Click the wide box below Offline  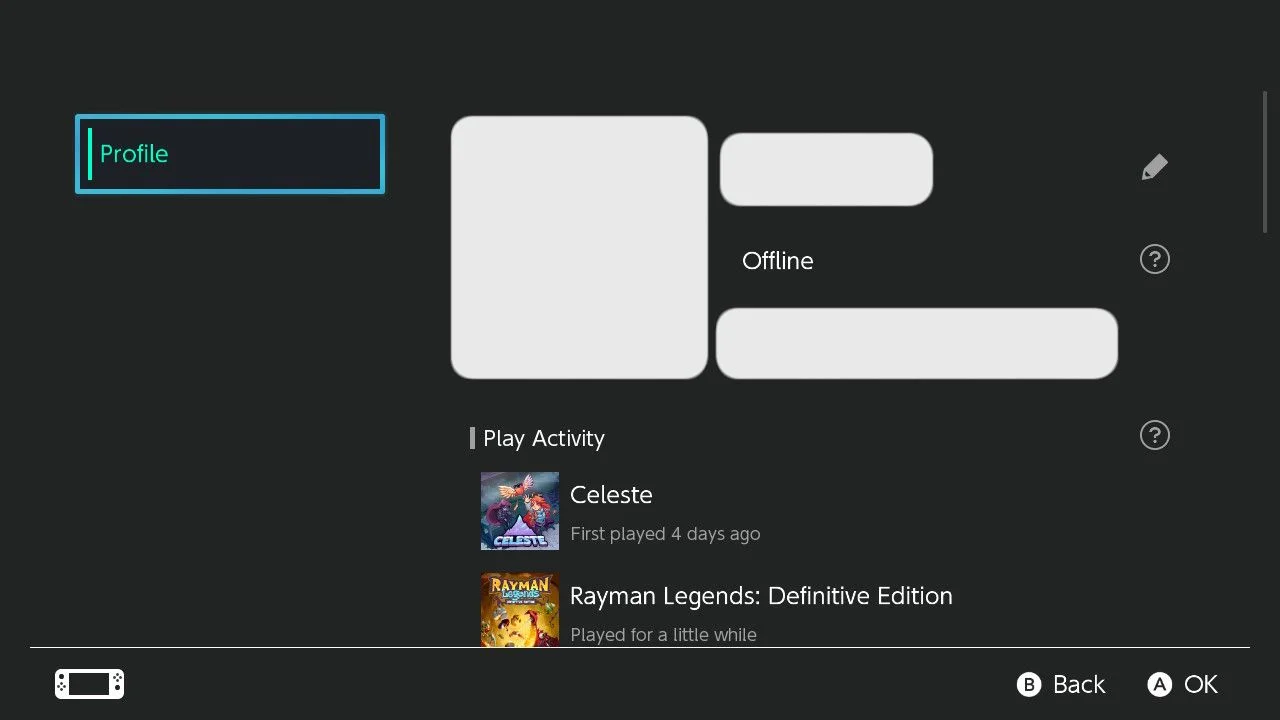(x=916, y=343)
